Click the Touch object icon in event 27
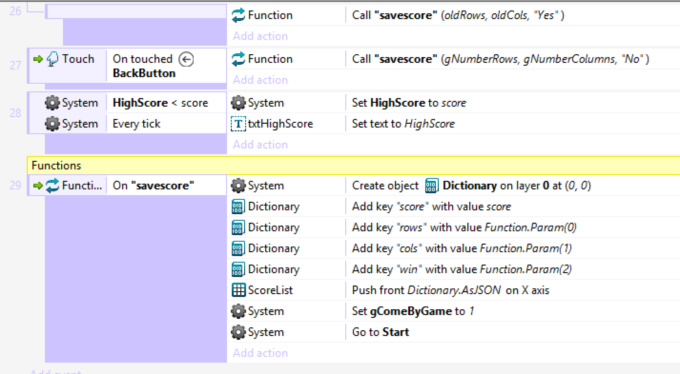The width and height of the screenshot is (680, 374). pos(52,59)
